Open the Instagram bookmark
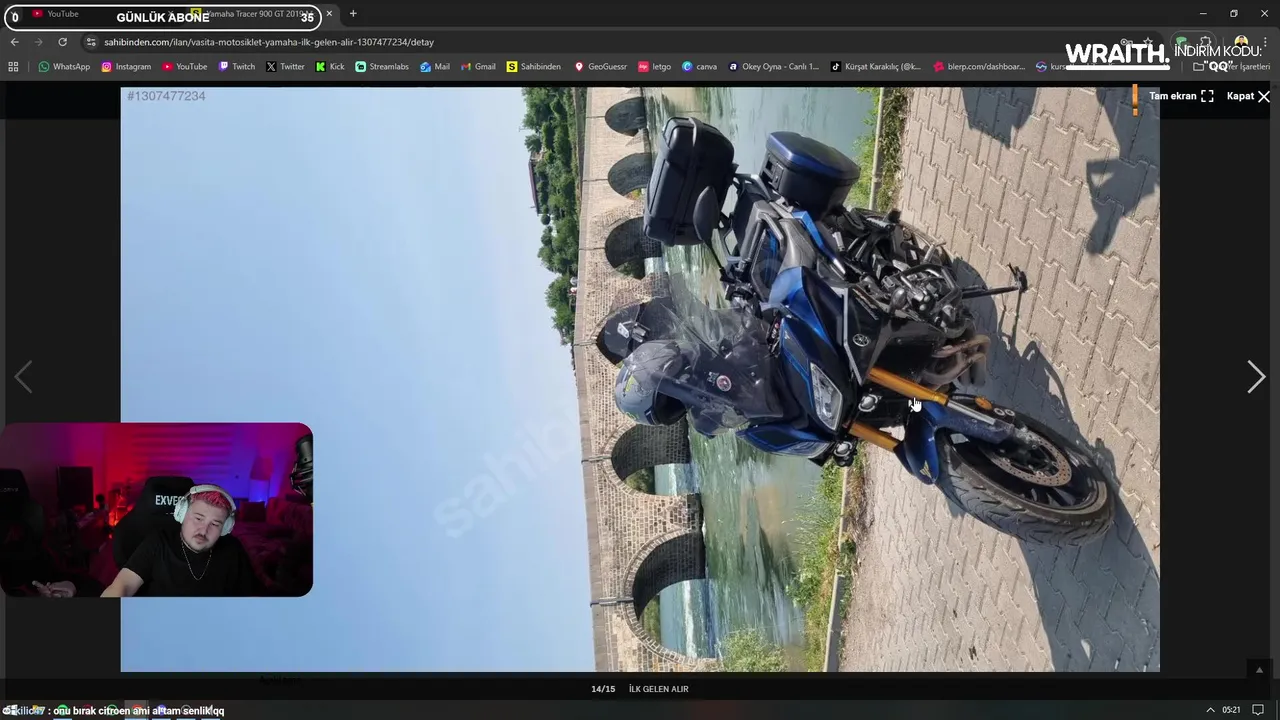 click(x=126, y=67)
